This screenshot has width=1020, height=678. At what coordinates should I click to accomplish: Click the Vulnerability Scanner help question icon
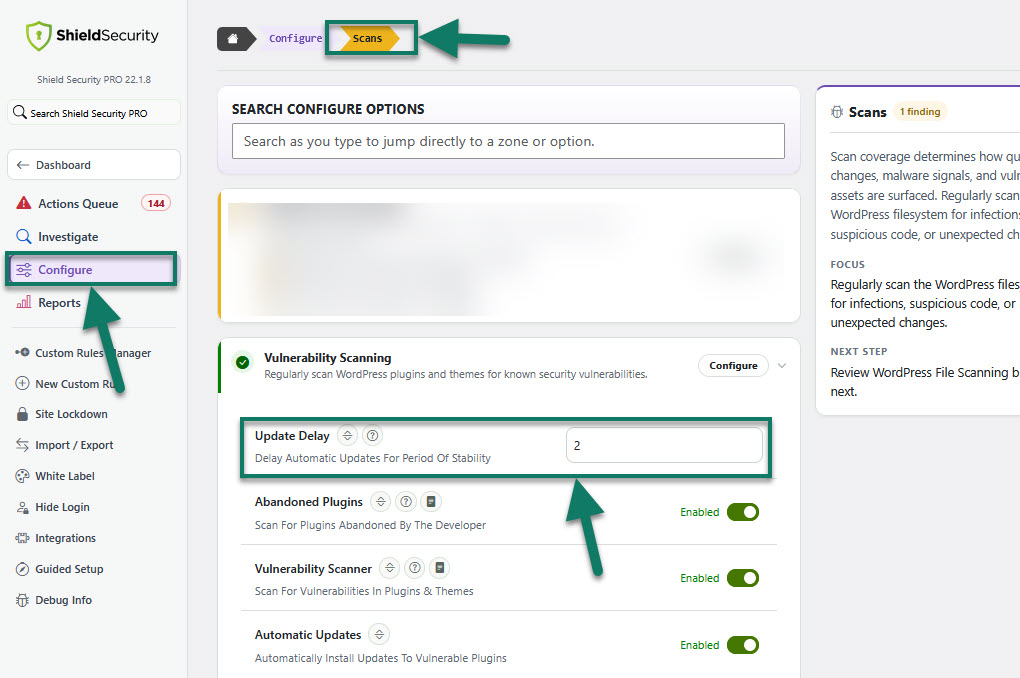(x=414, y=568)
